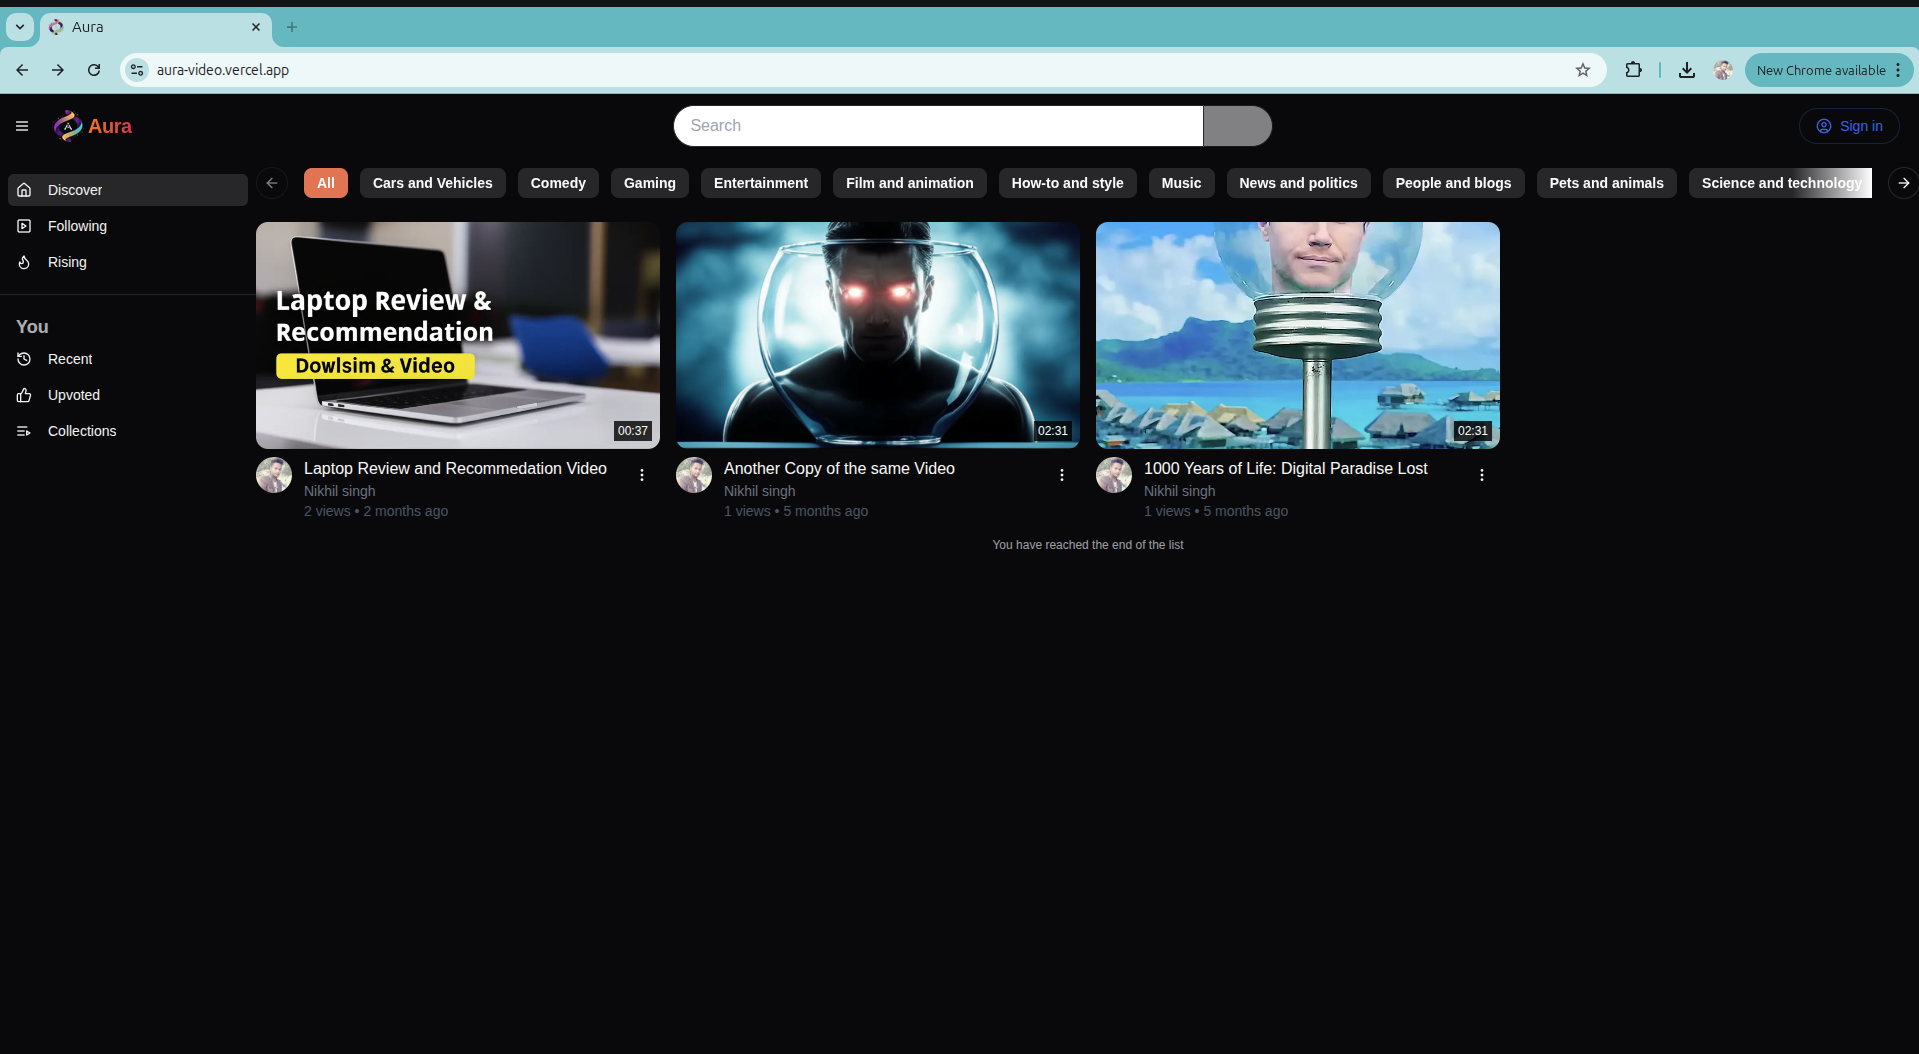This screenshot has height=1054, width=1919.
Task: Toggle the hamburger menu to collapse sidebar
Action: 21,126
